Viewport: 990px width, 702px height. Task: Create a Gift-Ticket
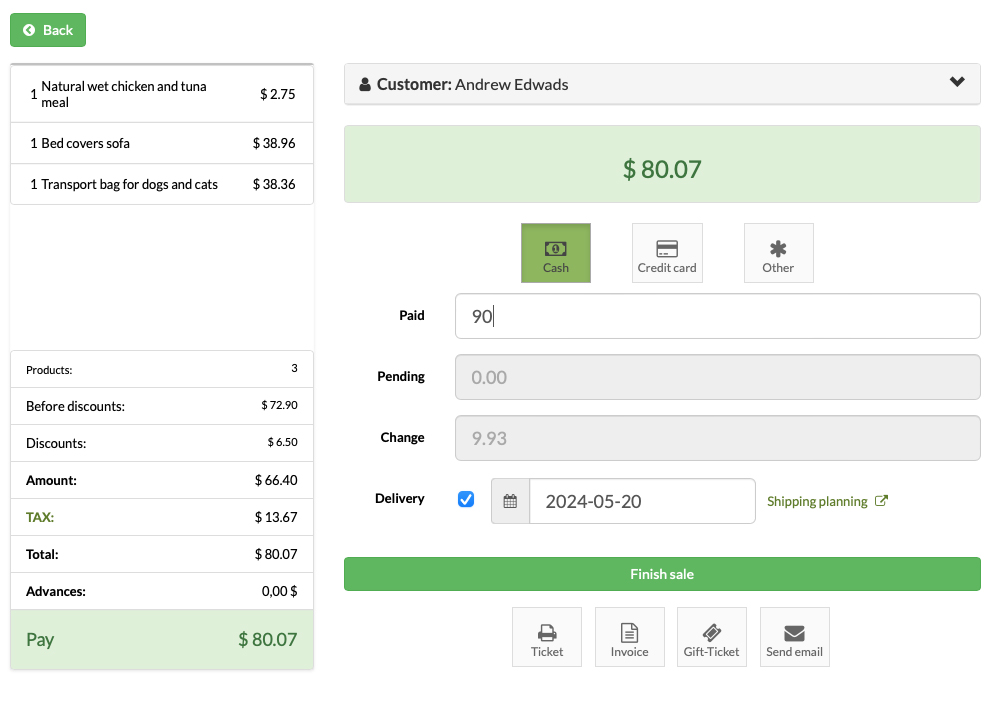[x=712, y=637]
